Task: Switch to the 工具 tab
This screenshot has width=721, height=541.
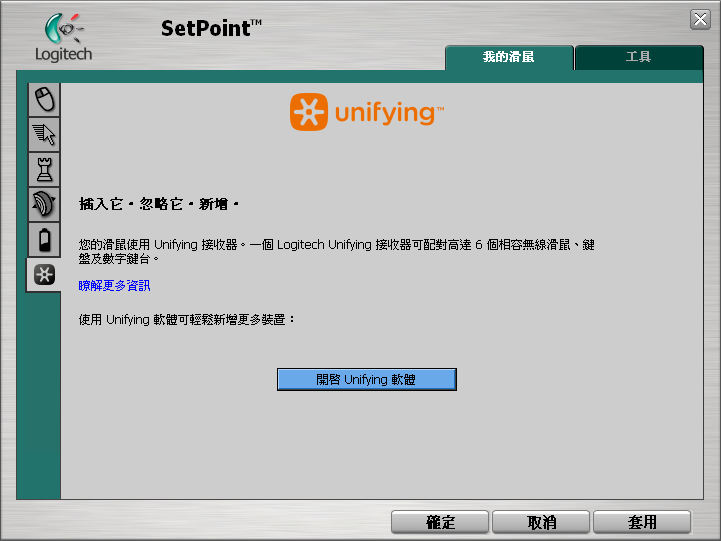Action: [x=639, y=57]
